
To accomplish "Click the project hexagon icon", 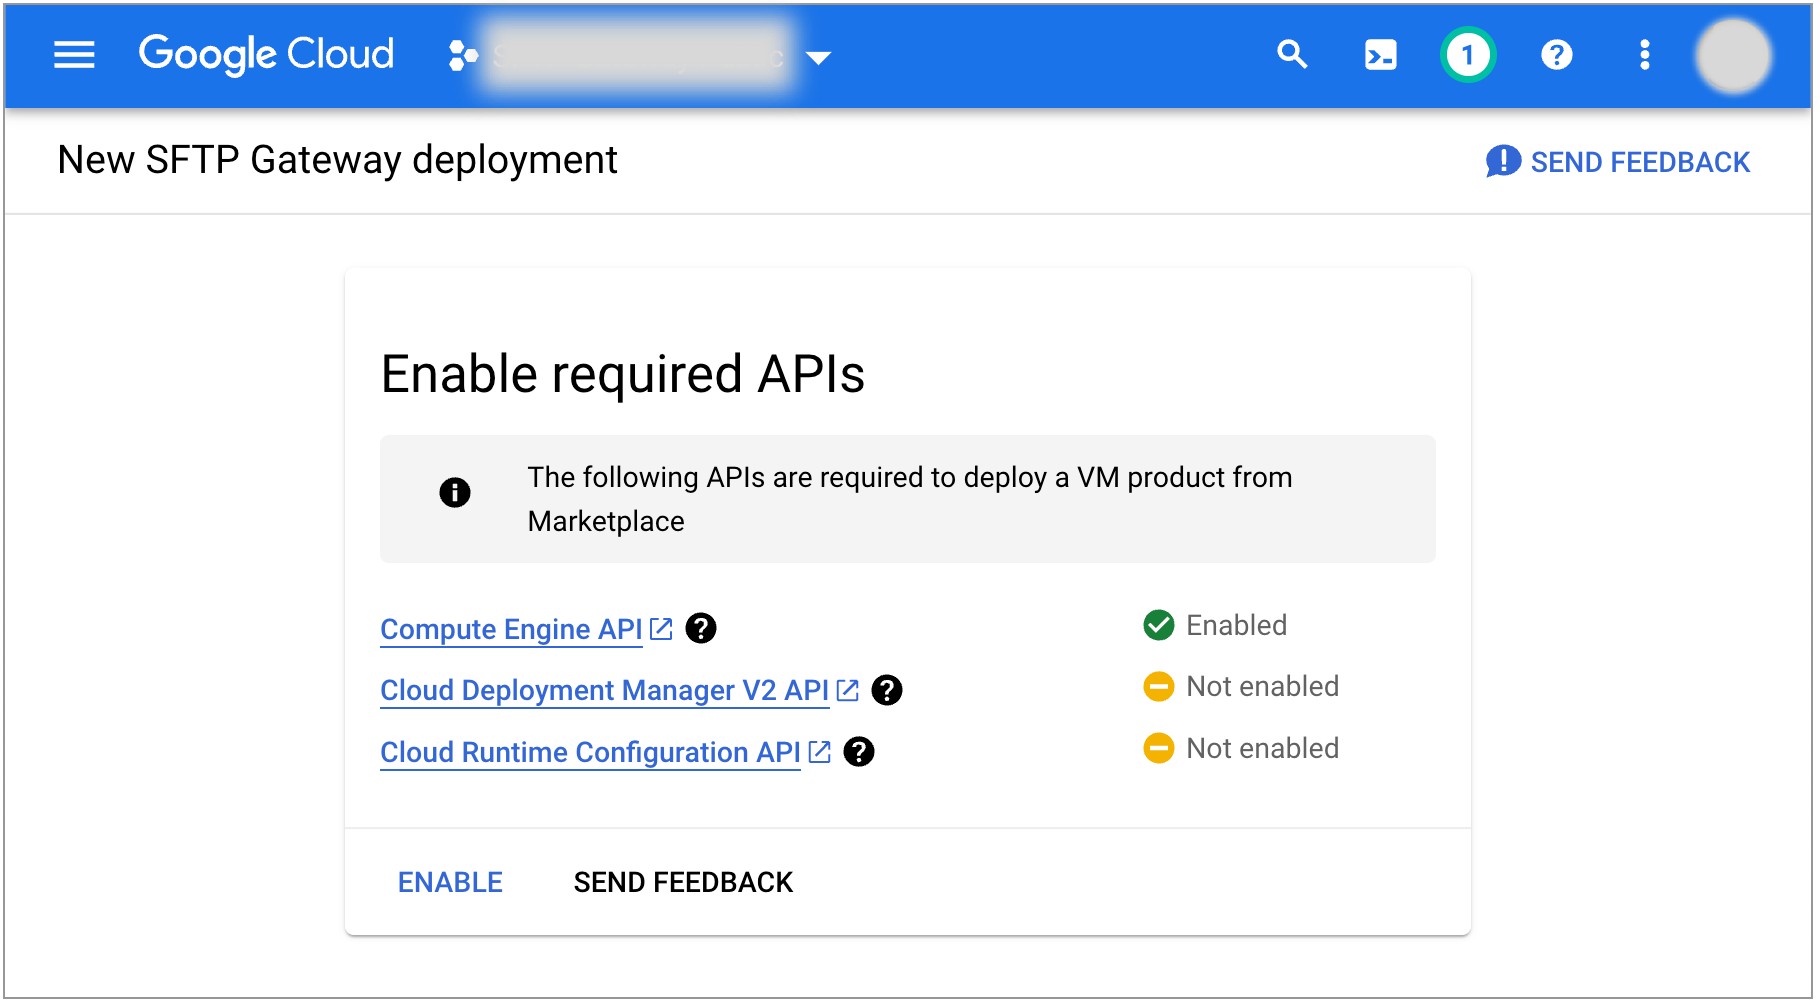I will pos(463,55).
